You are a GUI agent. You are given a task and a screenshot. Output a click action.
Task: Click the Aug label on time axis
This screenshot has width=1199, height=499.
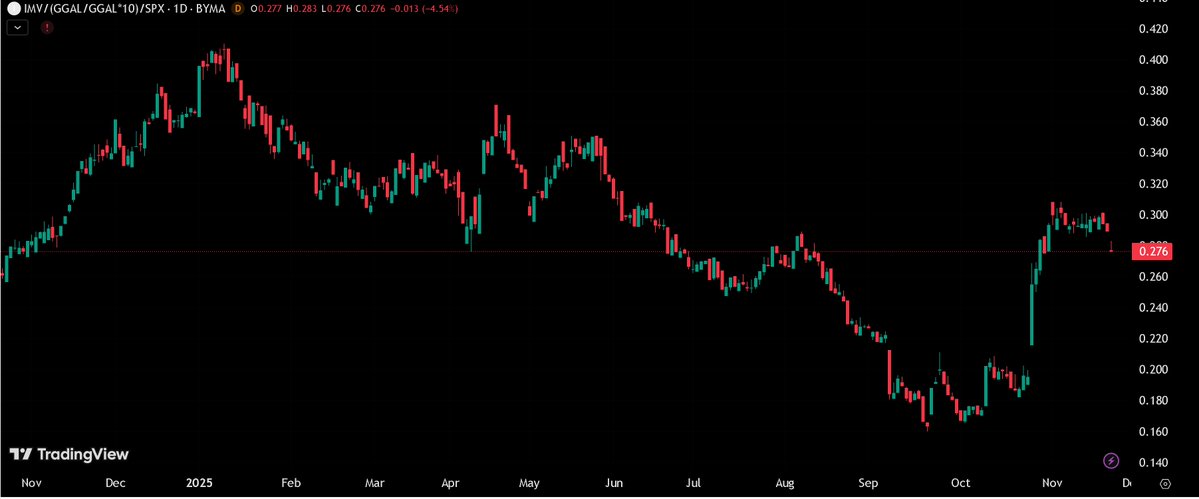click(x=785, y=484)
